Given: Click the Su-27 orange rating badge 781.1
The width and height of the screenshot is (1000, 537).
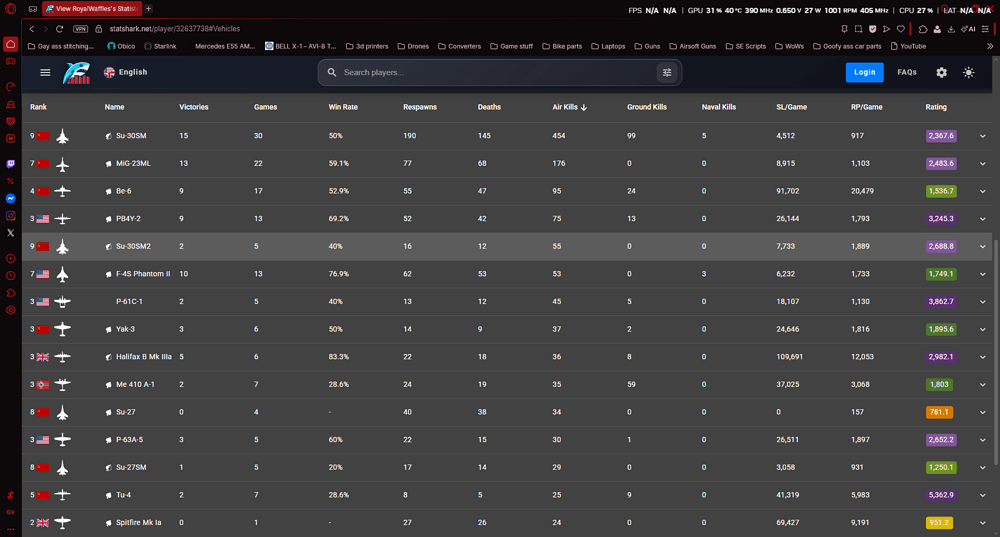Looking at the screenshot, I should (x=939, y=412).
